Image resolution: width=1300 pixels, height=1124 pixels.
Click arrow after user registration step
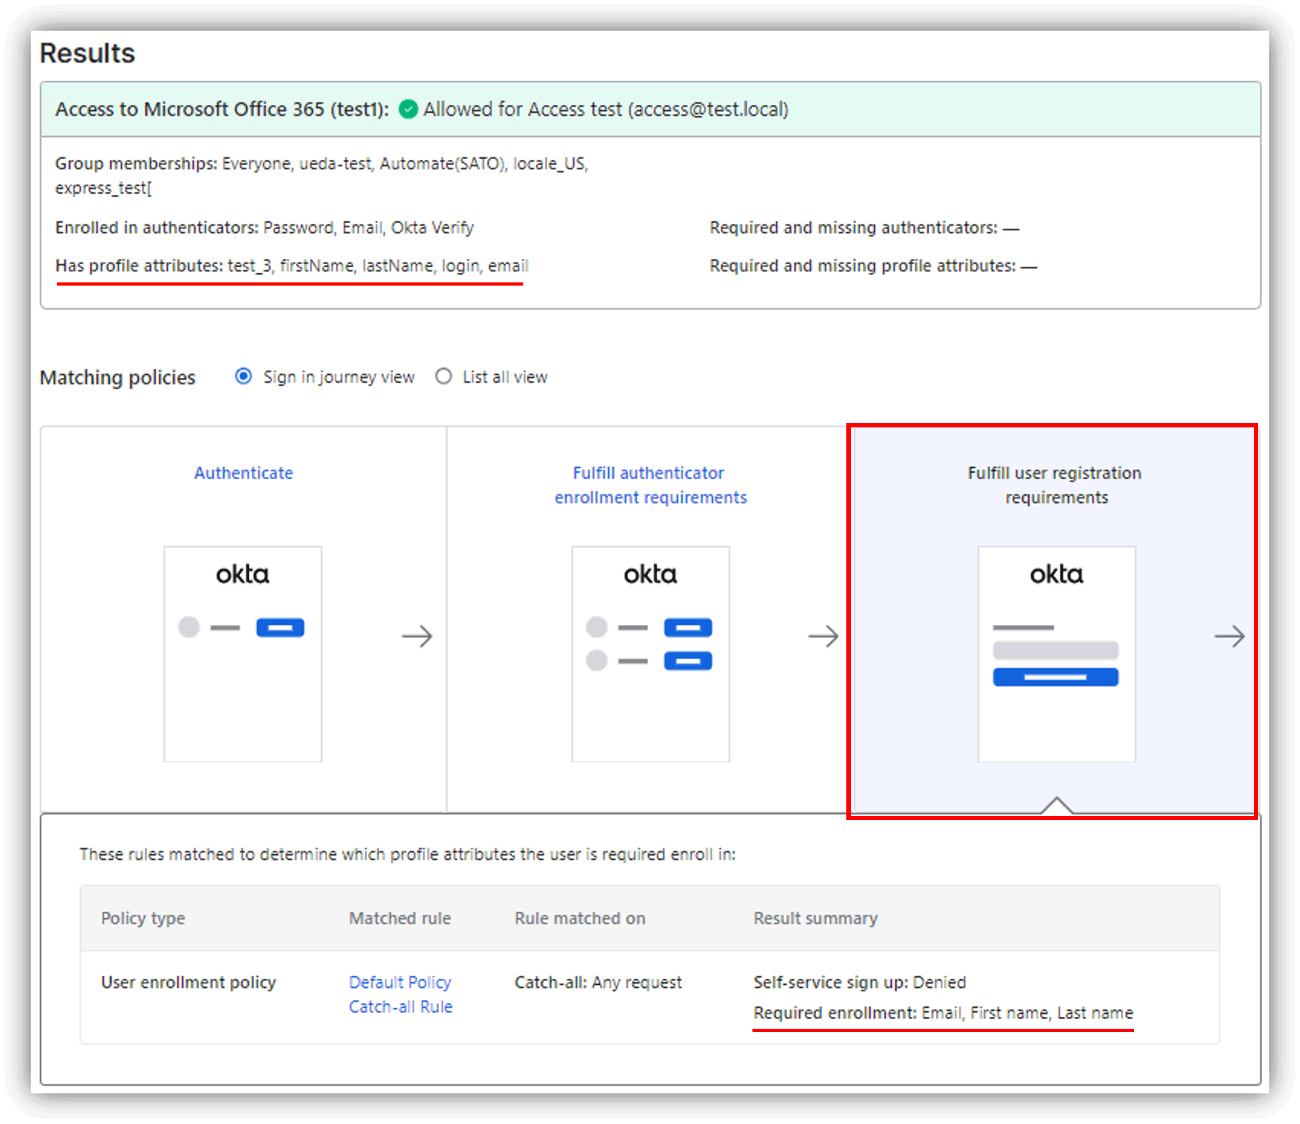(1230, 636)
